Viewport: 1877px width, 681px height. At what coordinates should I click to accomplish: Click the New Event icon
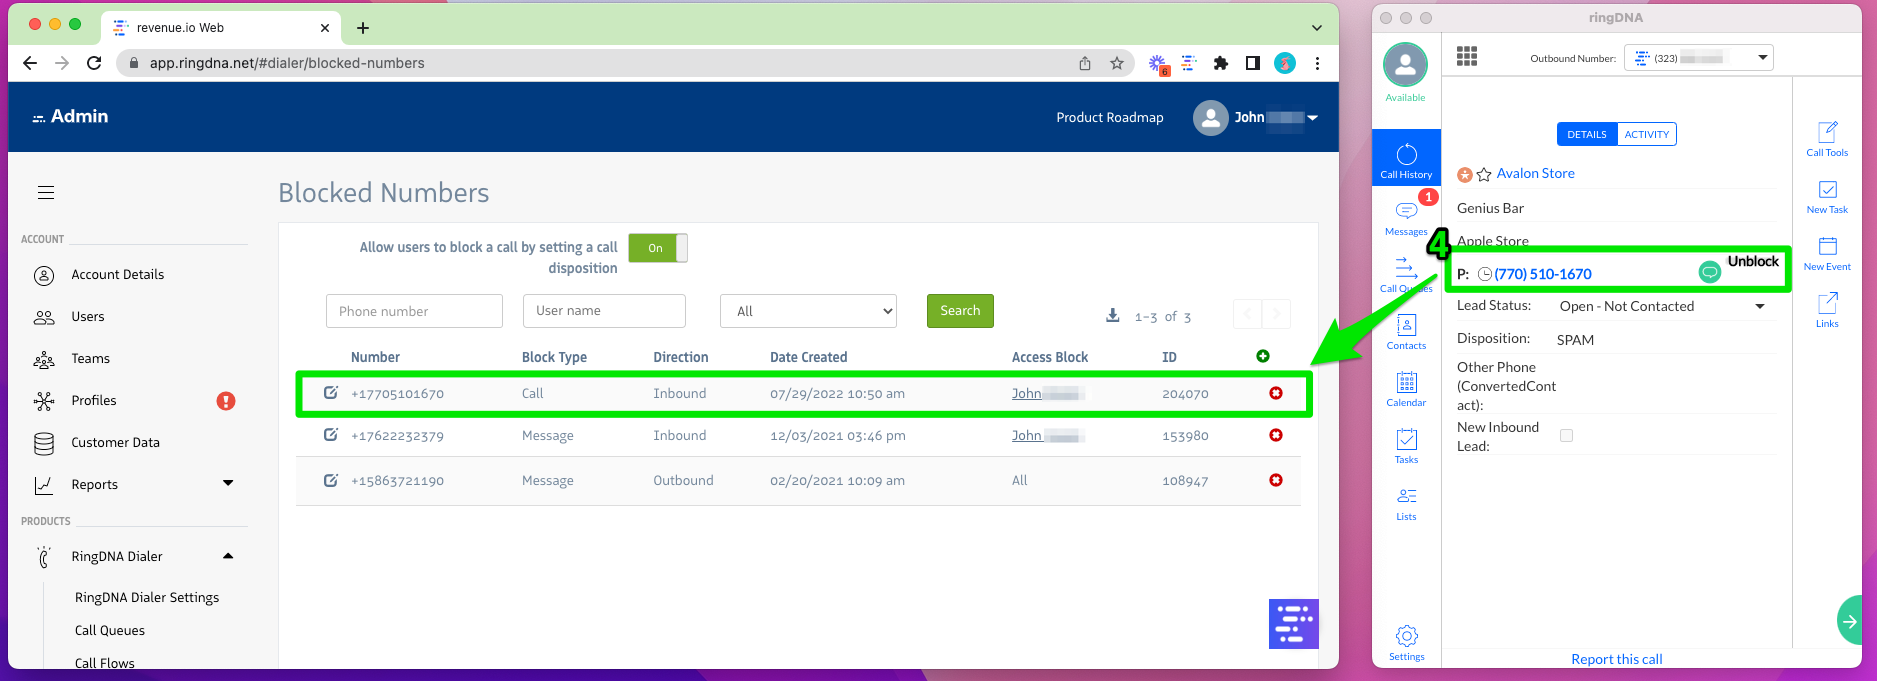click(x=1827, y=251)
